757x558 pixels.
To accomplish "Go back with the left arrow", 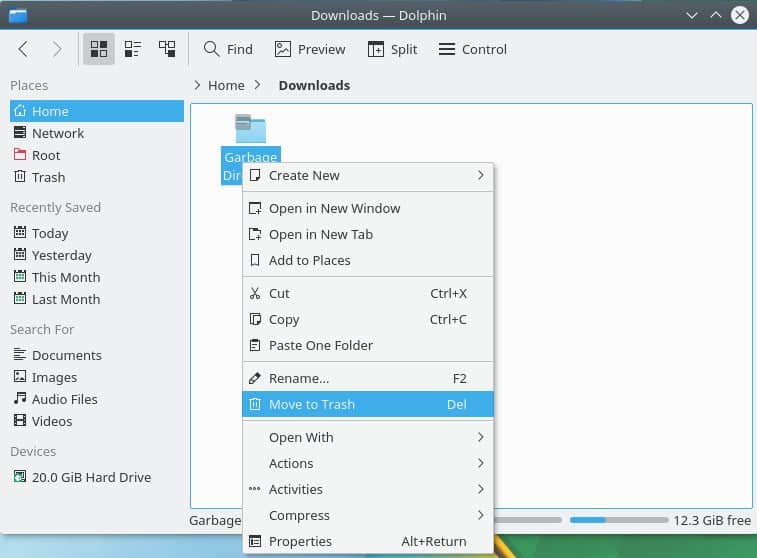I will coord(23,49).
